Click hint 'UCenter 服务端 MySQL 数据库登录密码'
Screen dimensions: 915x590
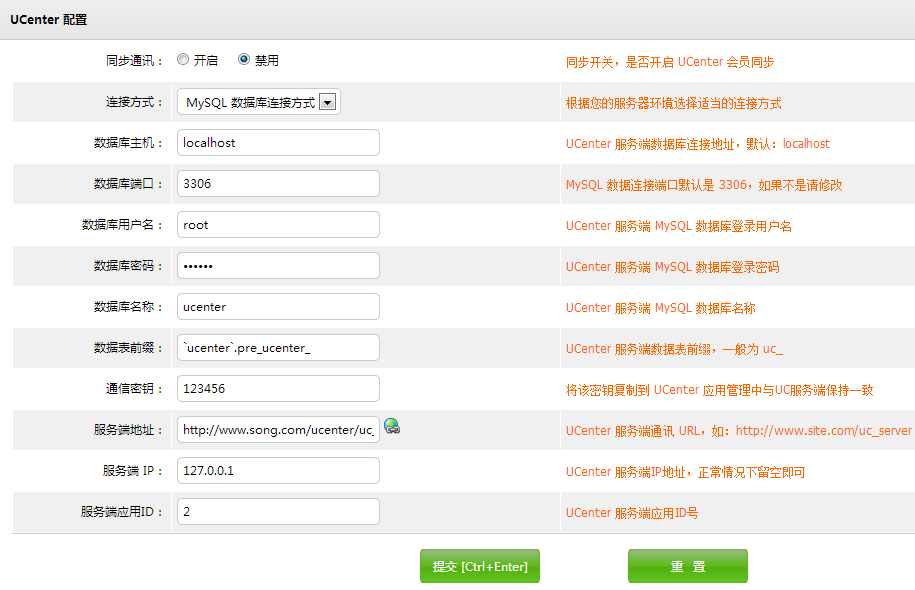pos(672,267)
